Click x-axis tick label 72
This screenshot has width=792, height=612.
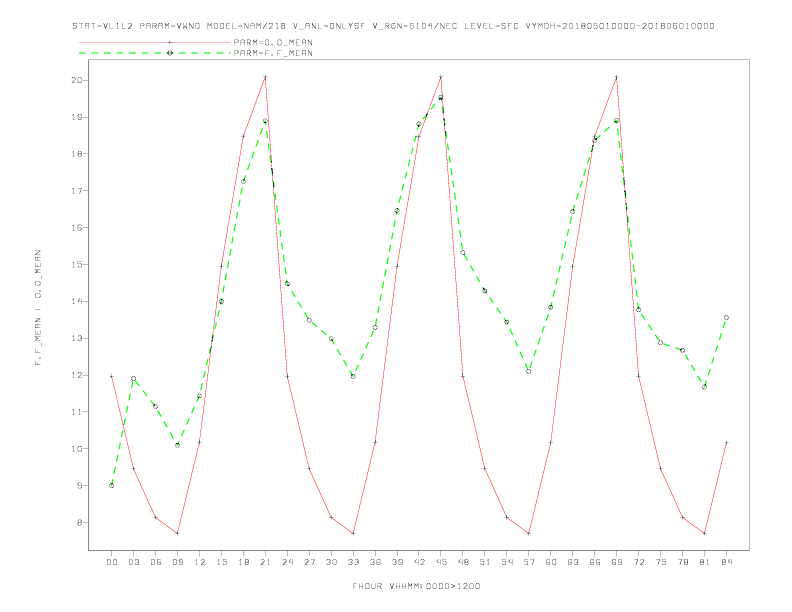pos(638,562)
